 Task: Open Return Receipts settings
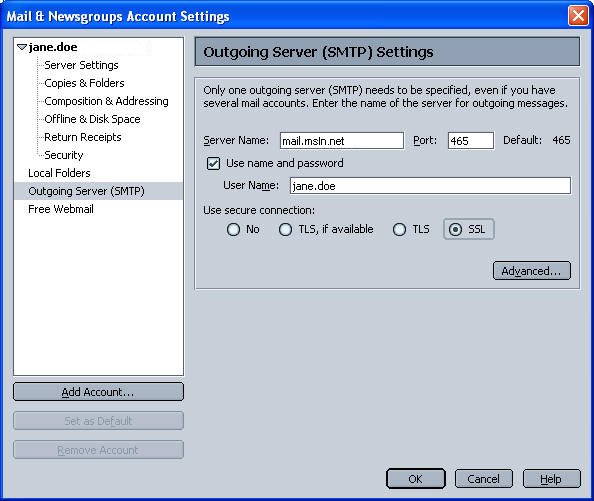[83, 137]
